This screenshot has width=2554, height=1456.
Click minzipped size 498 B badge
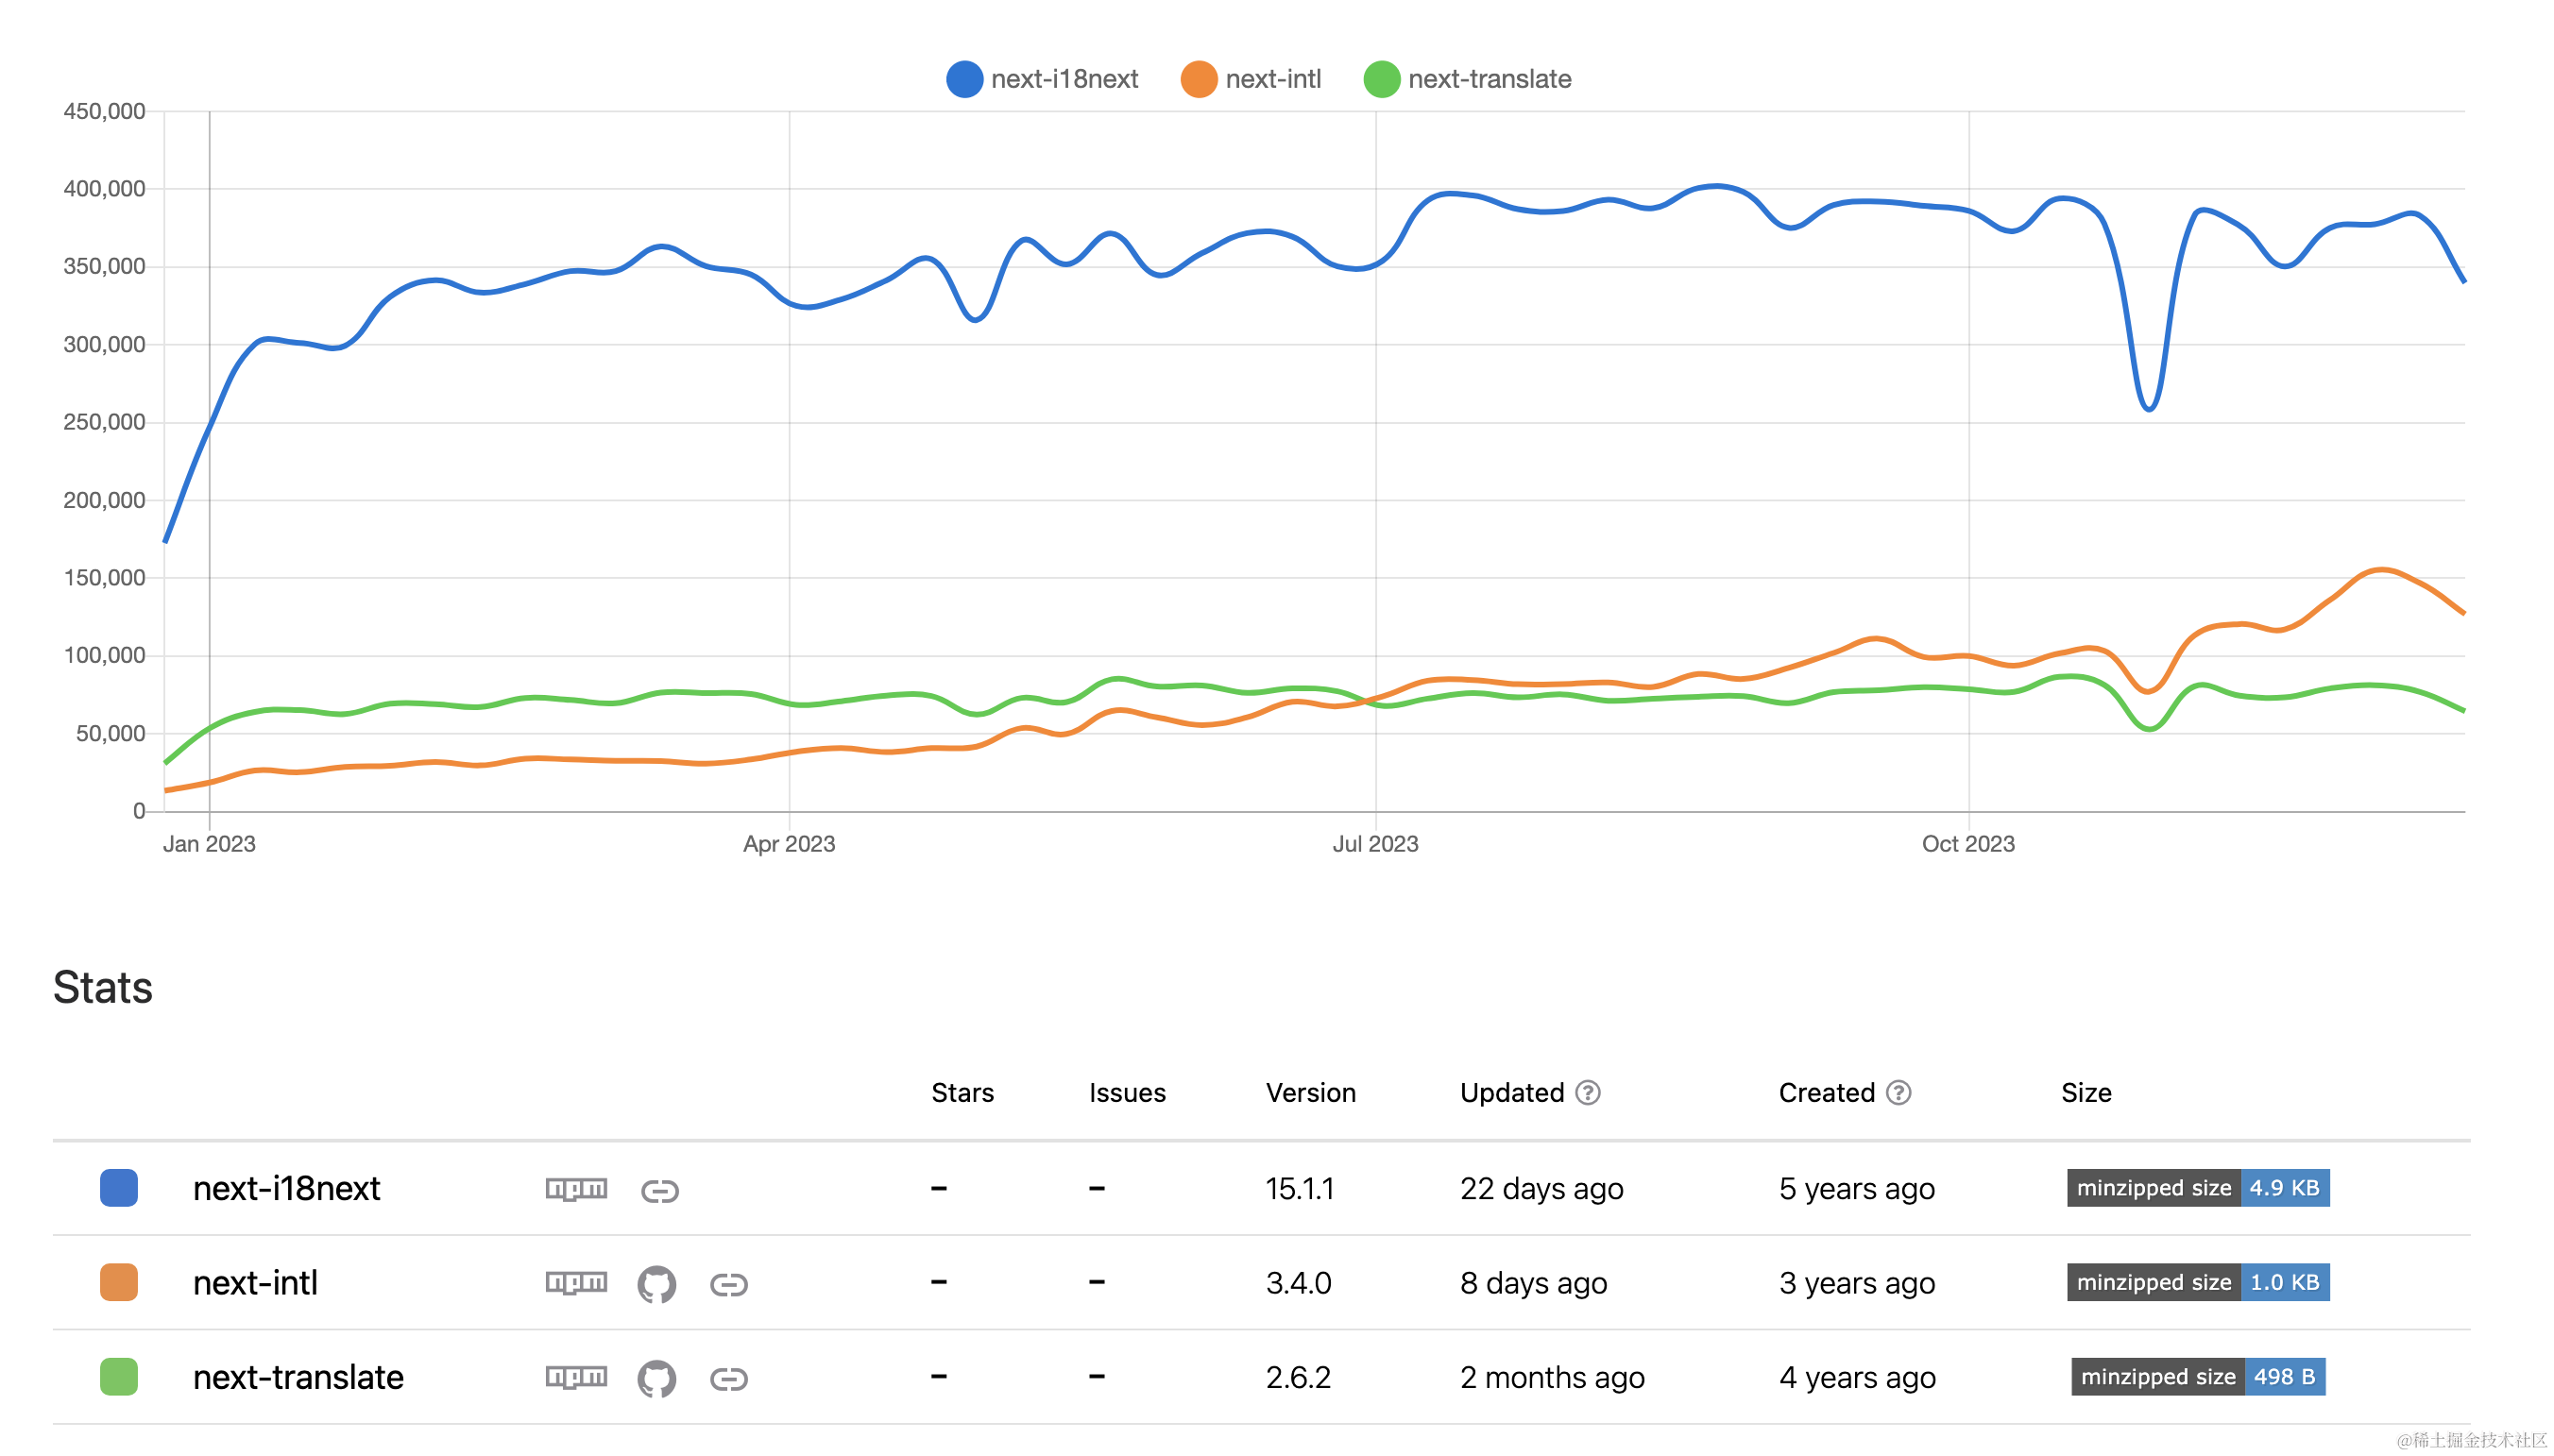pos(2197,1377)
